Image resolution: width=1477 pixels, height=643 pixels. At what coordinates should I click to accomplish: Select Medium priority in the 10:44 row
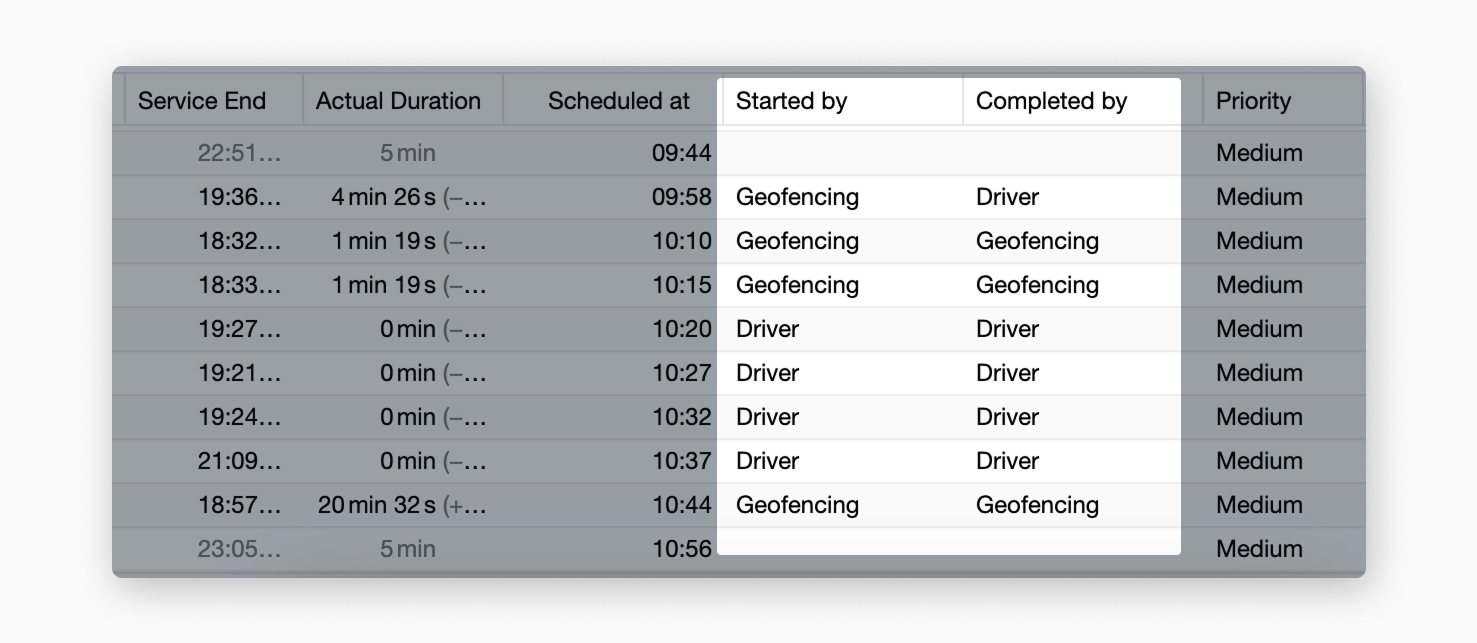tap(1259, 505)
